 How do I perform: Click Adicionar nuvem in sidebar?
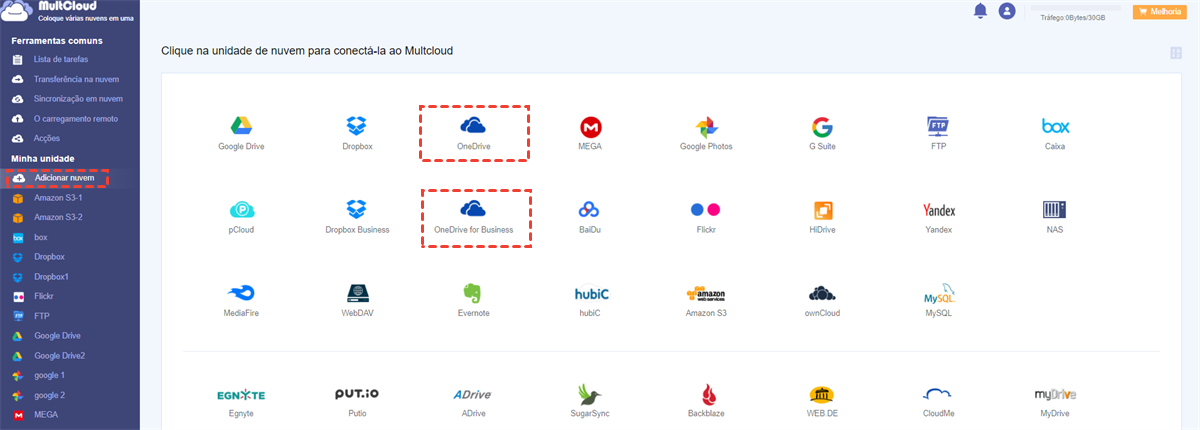point(65,178)
